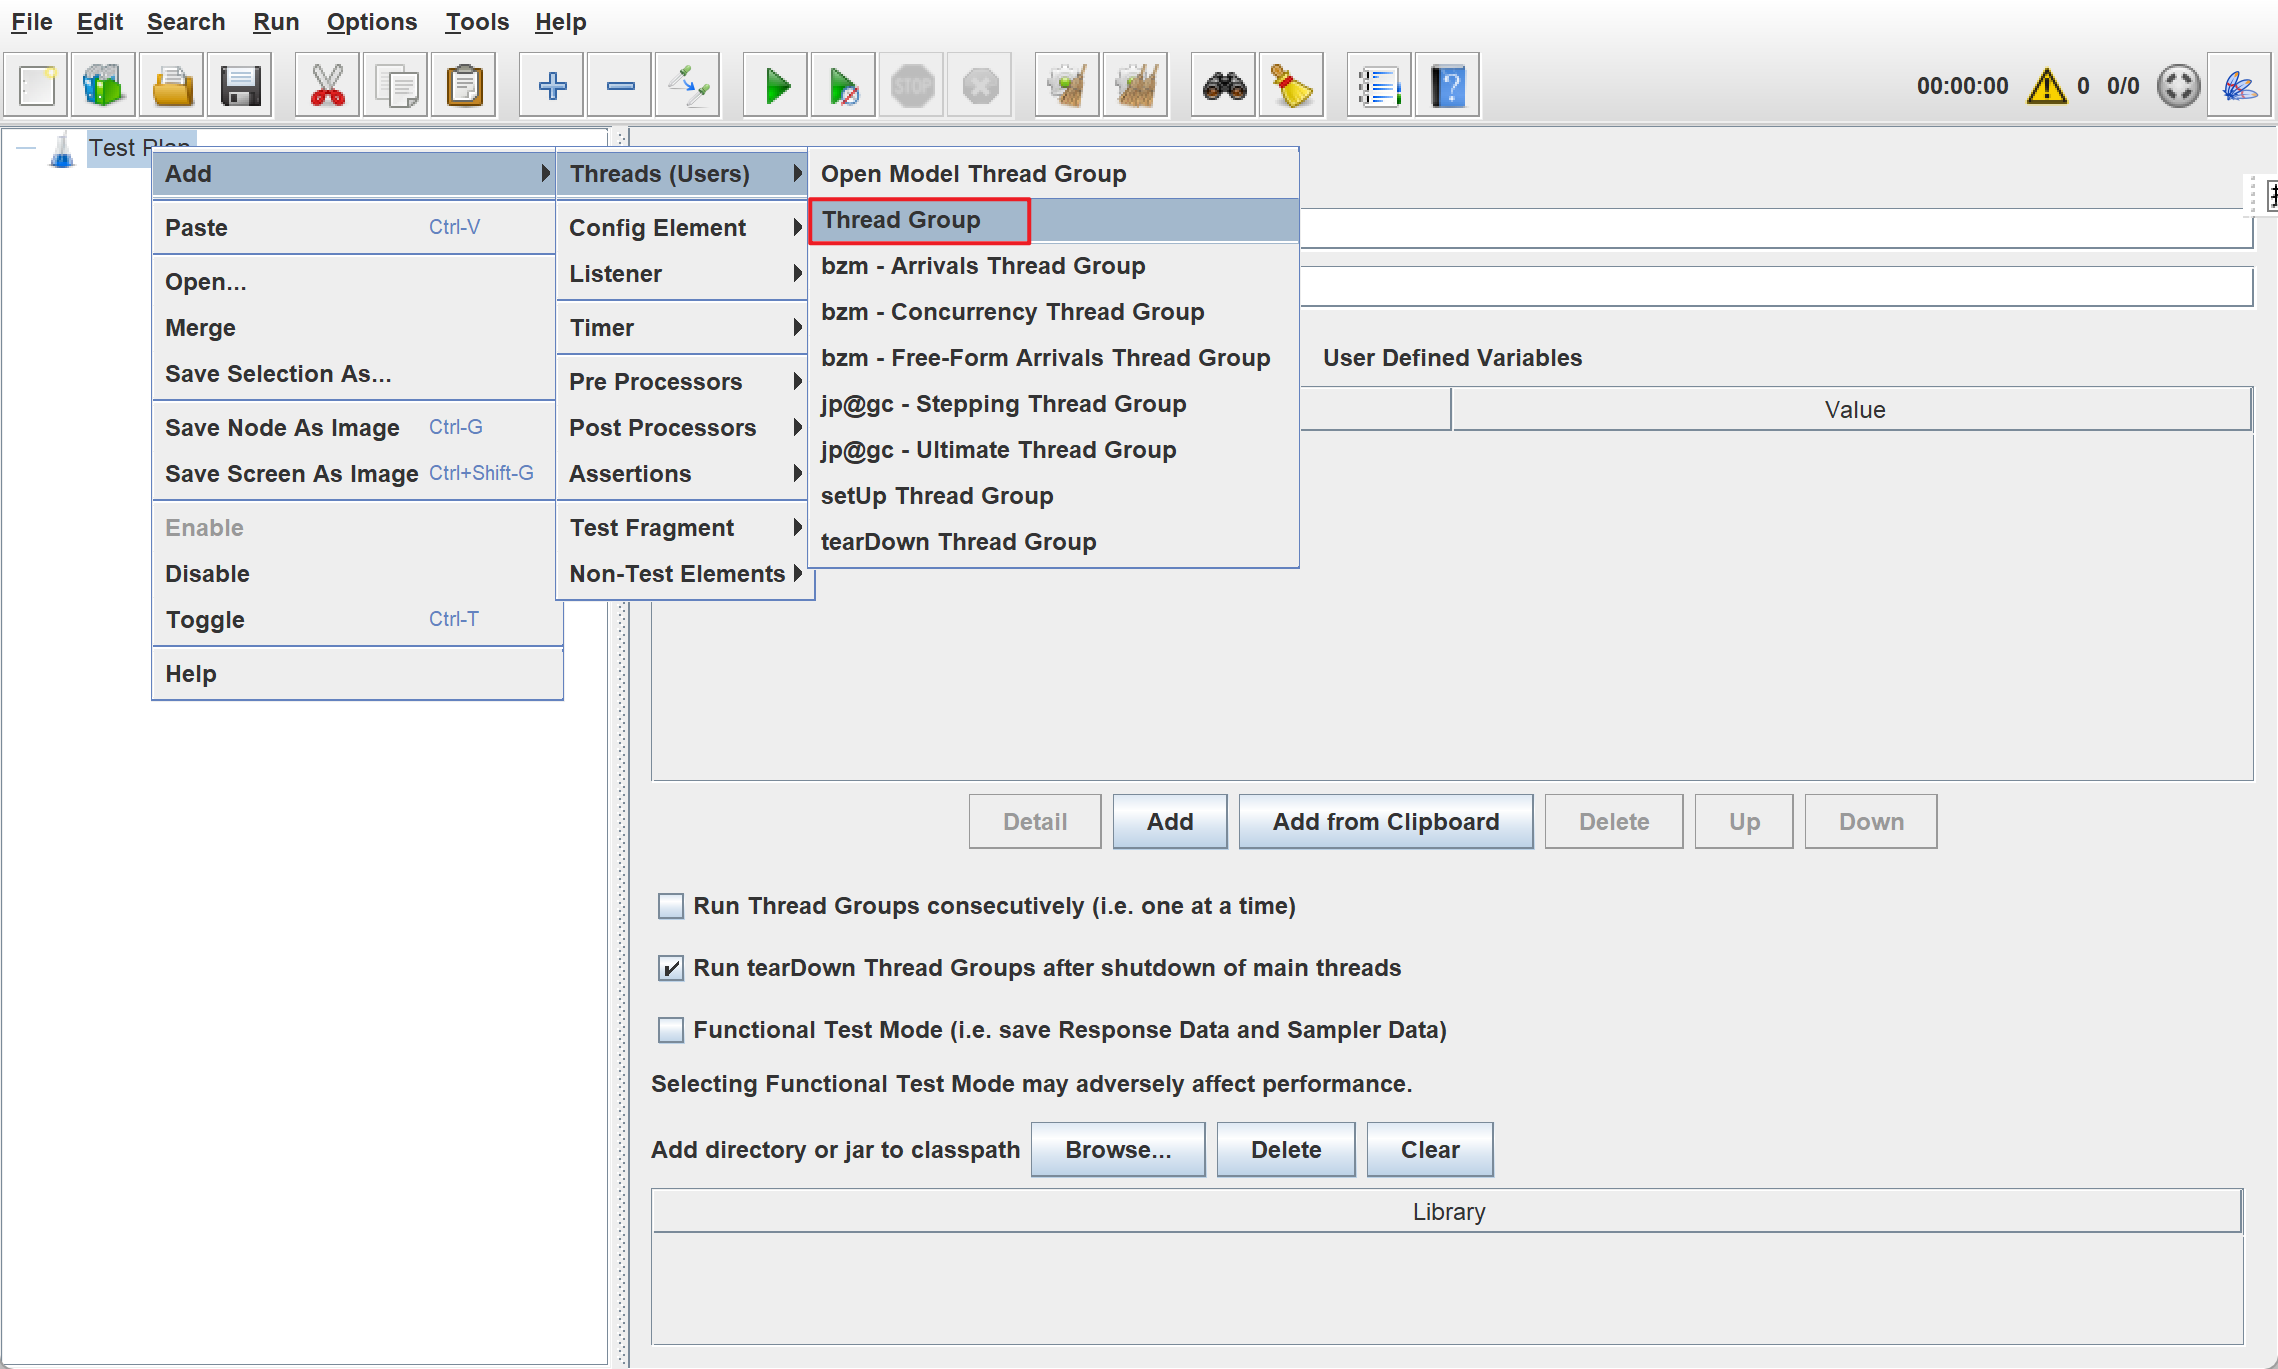Click the Cut scissors toolbar icon
The image size is (2278, 1369).
(x=327, y=87)
